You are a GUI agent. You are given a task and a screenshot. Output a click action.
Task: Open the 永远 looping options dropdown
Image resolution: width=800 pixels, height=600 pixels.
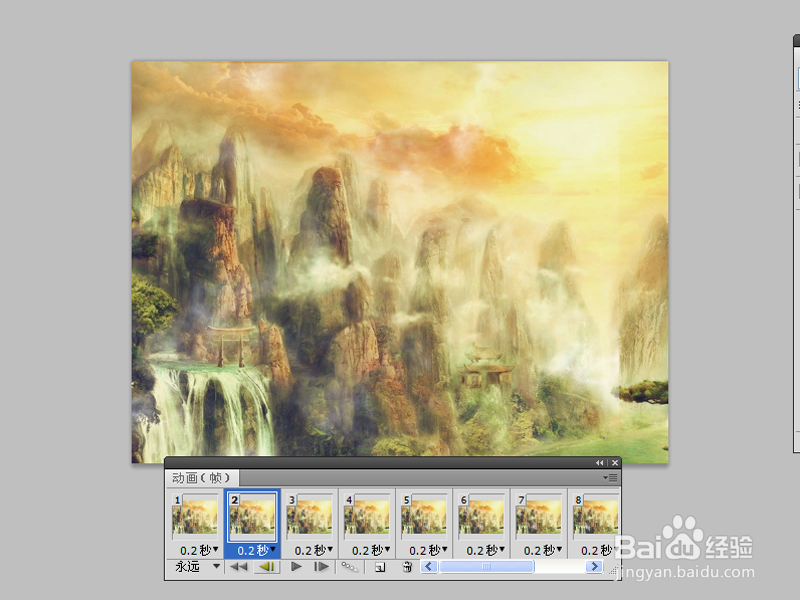pos(197,567)
